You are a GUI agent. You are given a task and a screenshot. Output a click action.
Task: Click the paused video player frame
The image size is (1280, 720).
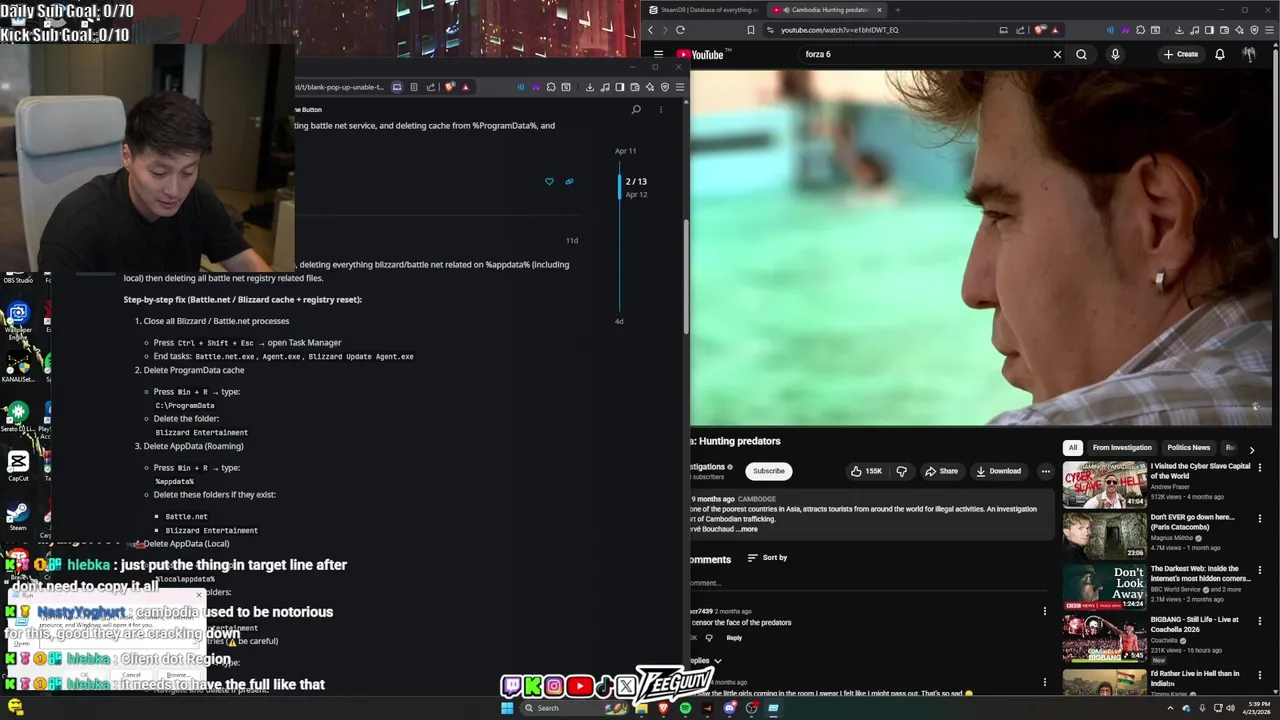pyautogui.click(x=980, y=247)
